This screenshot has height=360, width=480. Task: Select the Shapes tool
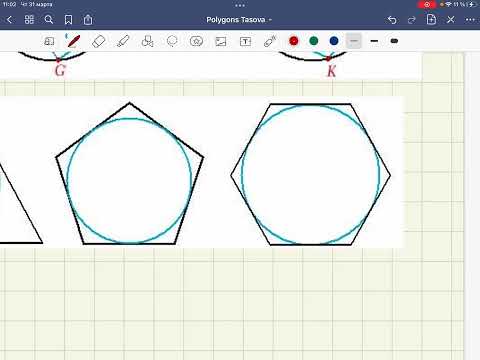147,41
